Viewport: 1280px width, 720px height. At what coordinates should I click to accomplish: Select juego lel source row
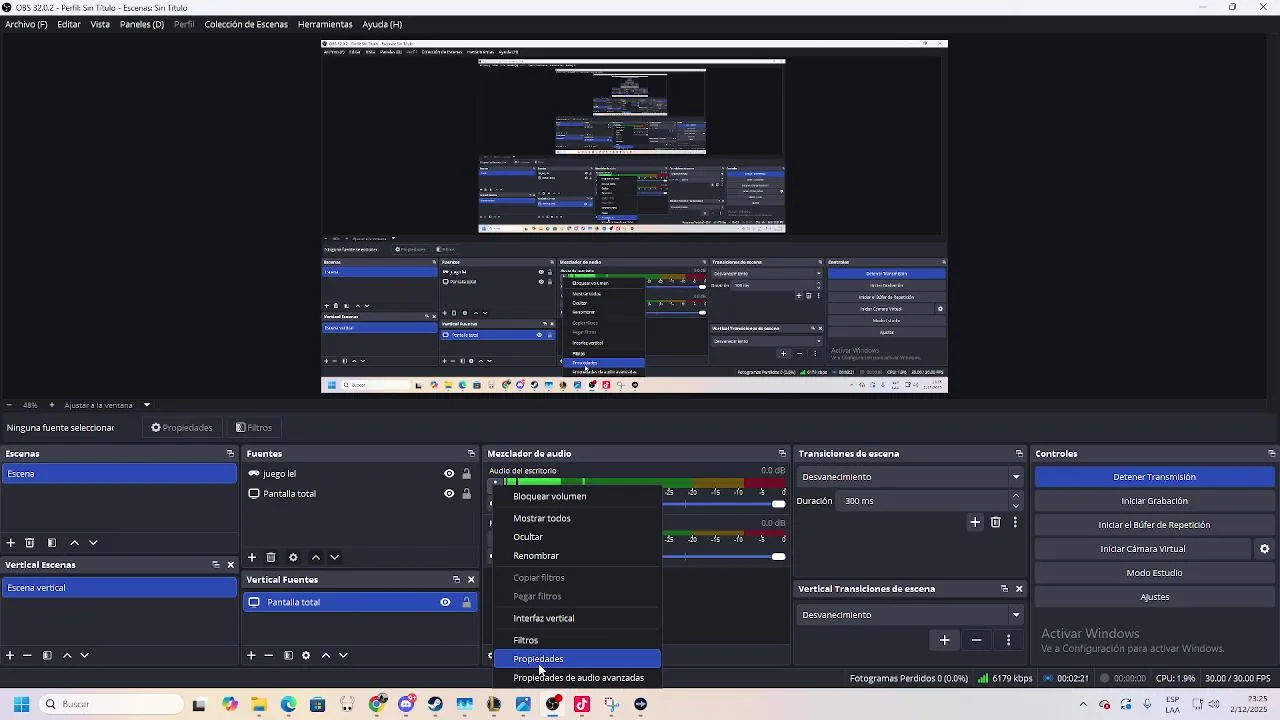click(360, 474)
